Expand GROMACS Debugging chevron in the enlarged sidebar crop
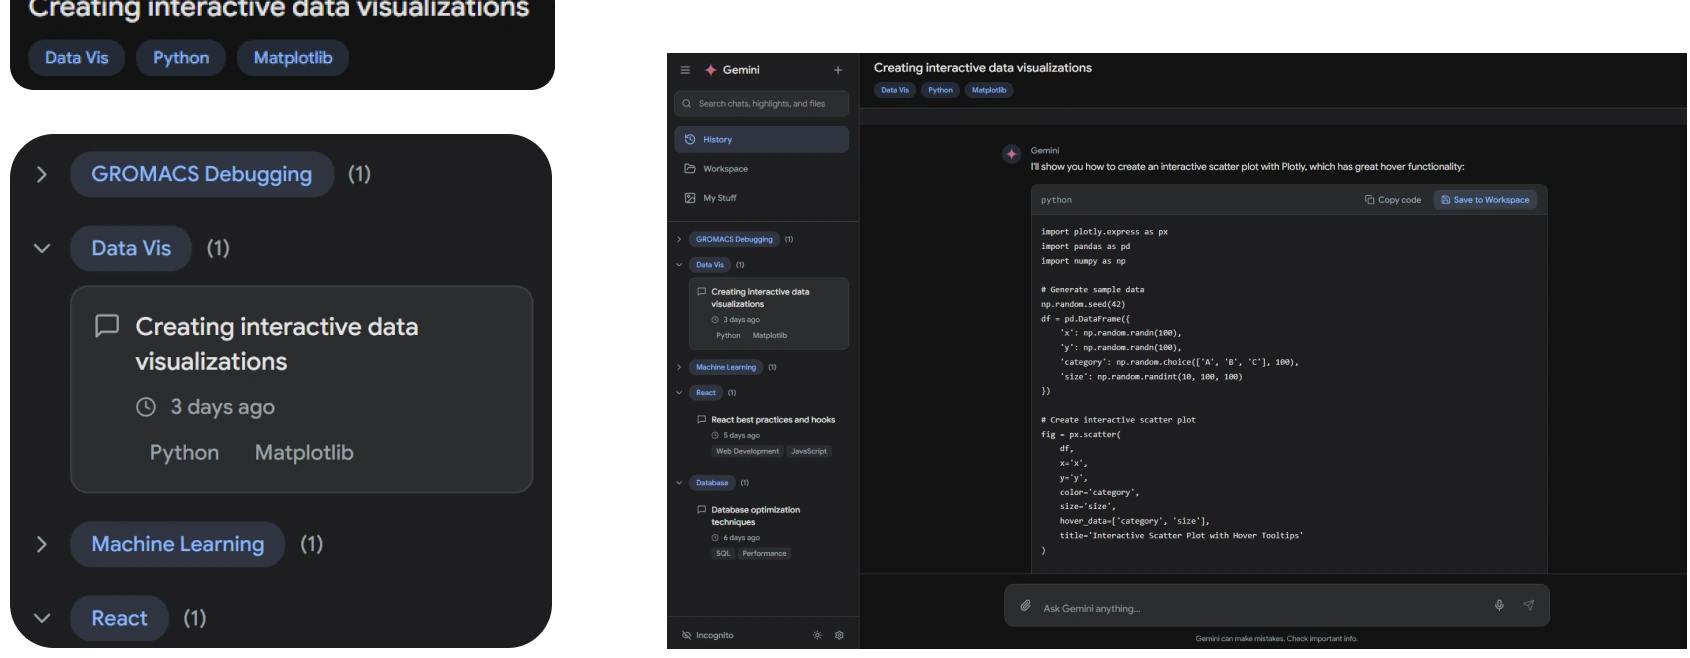 coord(41,174)
